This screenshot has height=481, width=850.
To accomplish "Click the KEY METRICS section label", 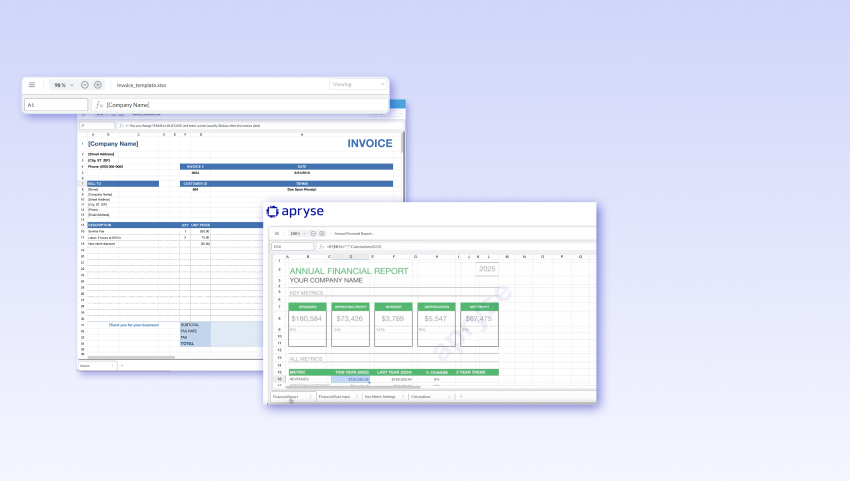I will coord(306,293).
